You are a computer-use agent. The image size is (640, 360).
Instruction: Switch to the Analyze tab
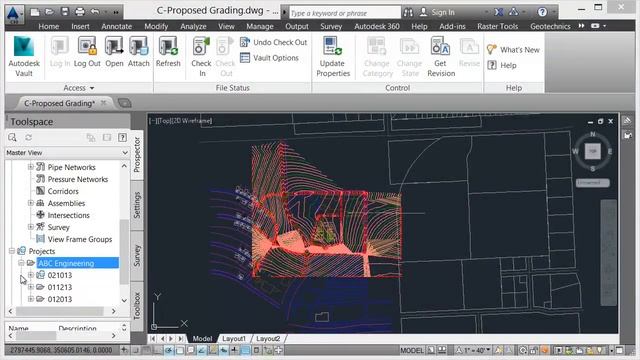193,26
